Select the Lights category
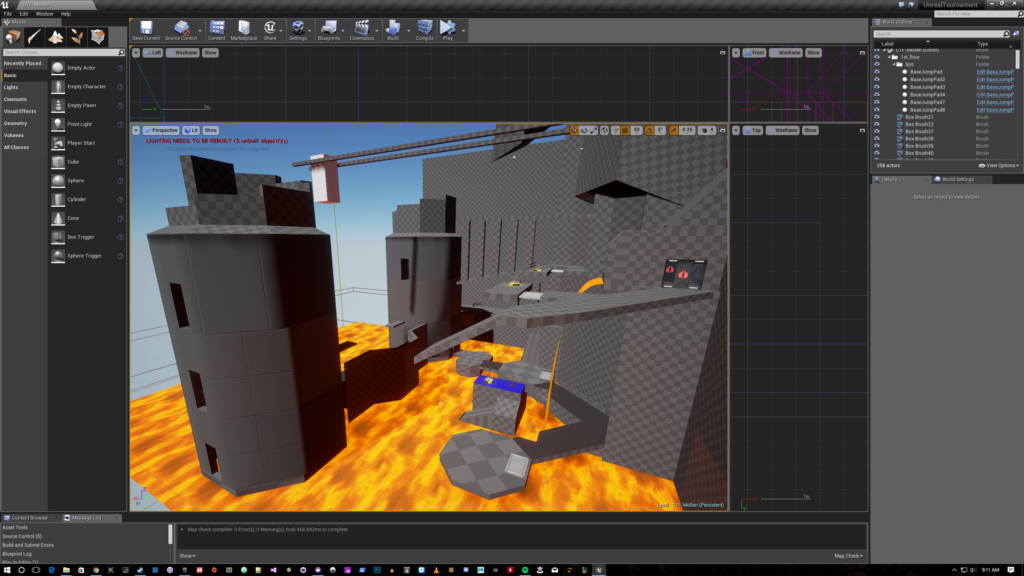 [11, 88]
